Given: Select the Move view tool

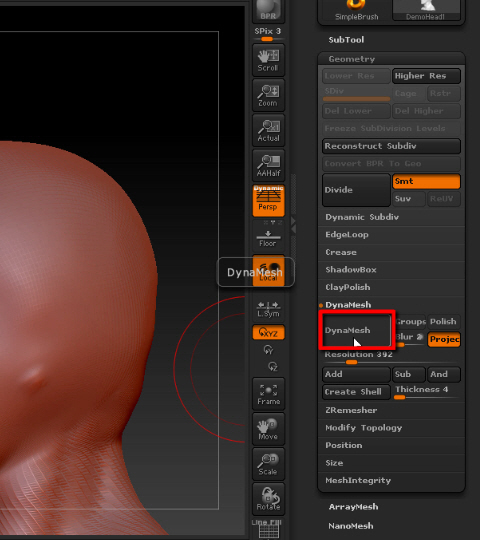Looking at the screenshot, I should pos(268,429).
